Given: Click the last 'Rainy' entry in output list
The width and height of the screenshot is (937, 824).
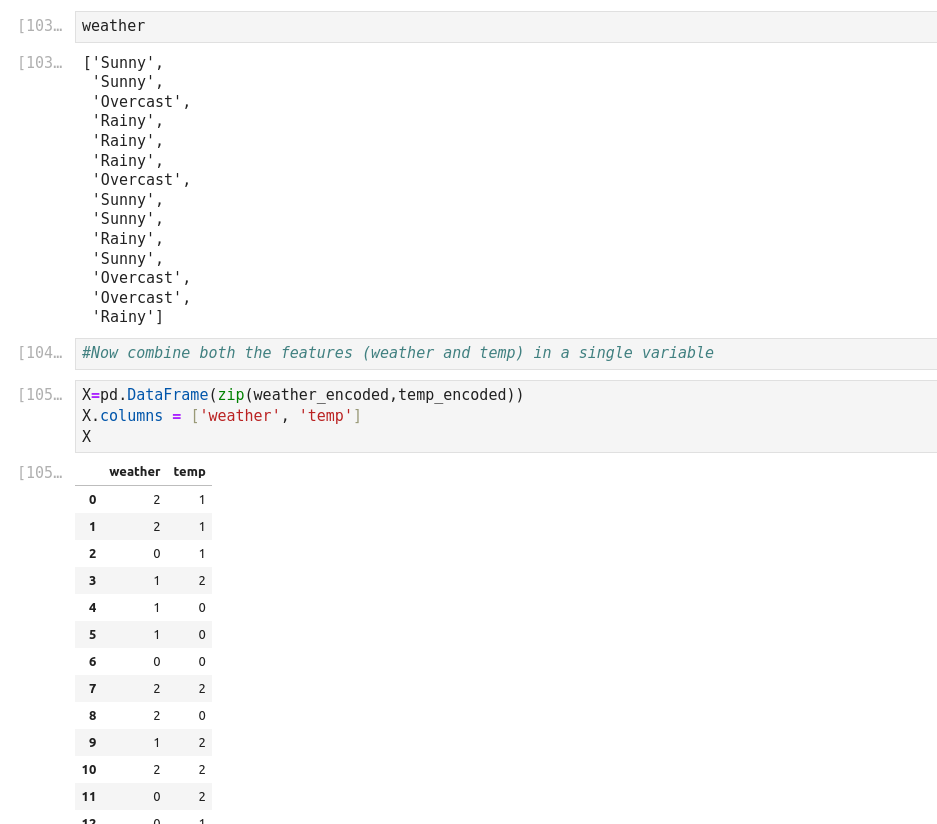Looking at the screenshot, I should click(x=123, y=317).
